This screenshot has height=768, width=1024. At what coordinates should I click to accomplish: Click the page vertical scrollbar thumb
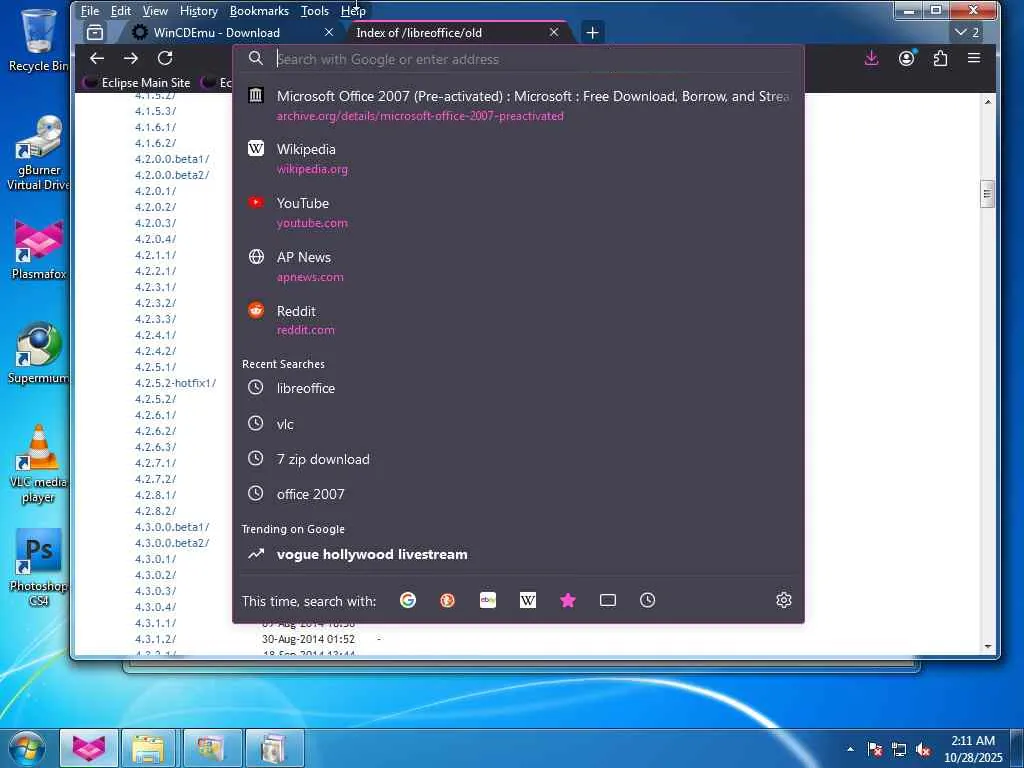(987, 194)
